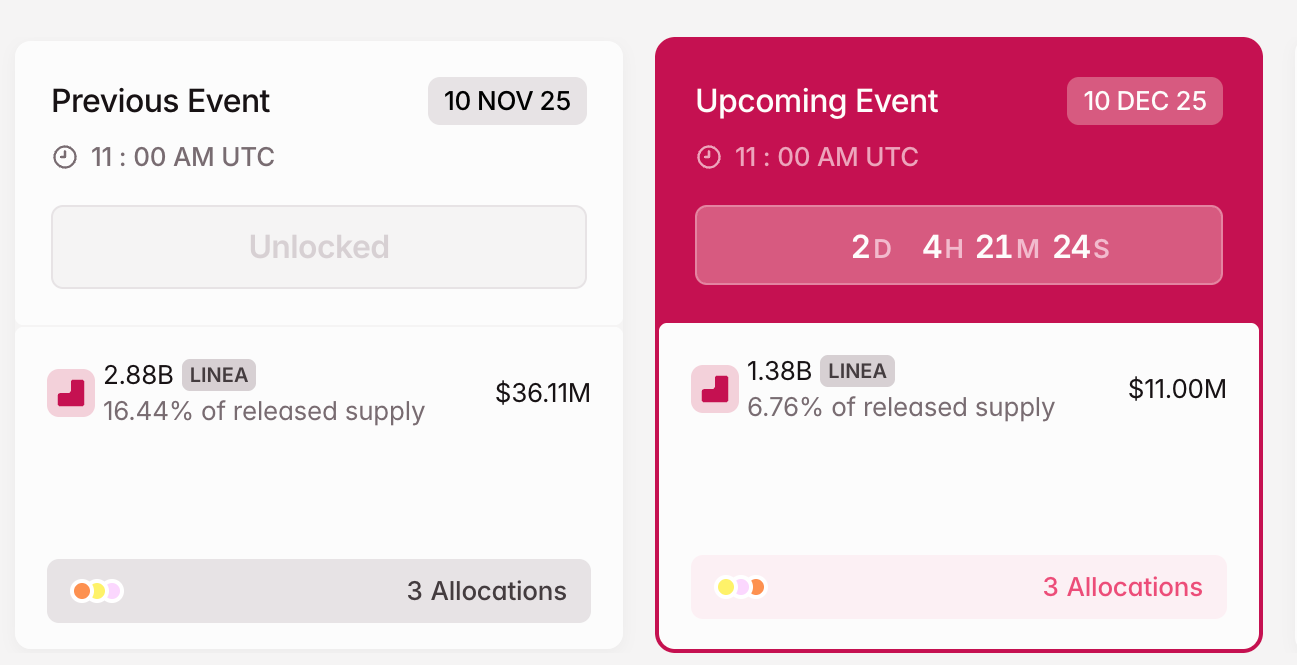The height and width of the screenshot is (665, 1297).
Task: Click the LINEA ticker badge on Upcoming Event
Action: click(x=858, y=371)
